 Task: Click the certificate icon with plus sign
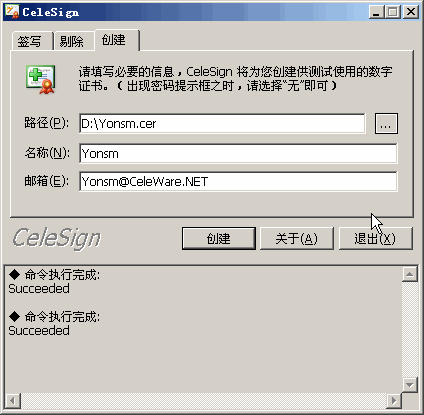tap(41, 79)
